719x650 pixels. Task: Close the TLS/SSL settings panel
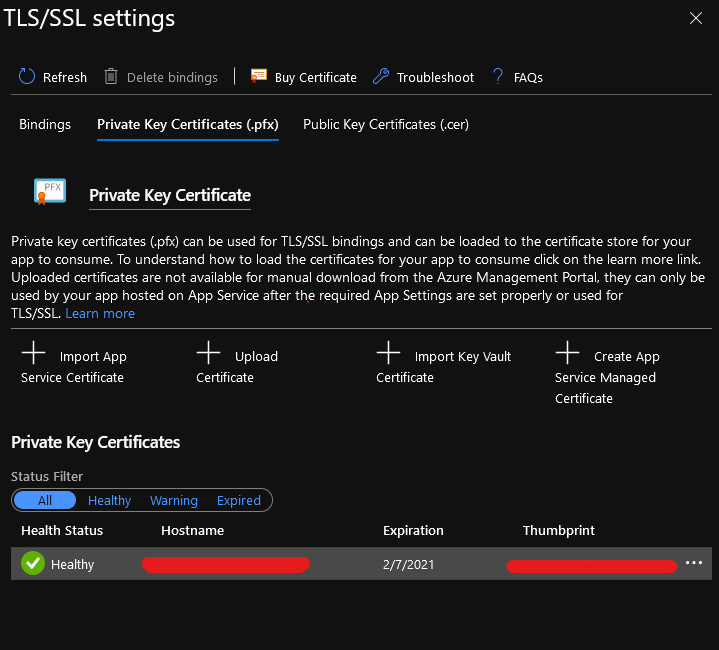(x=696, y=18)
